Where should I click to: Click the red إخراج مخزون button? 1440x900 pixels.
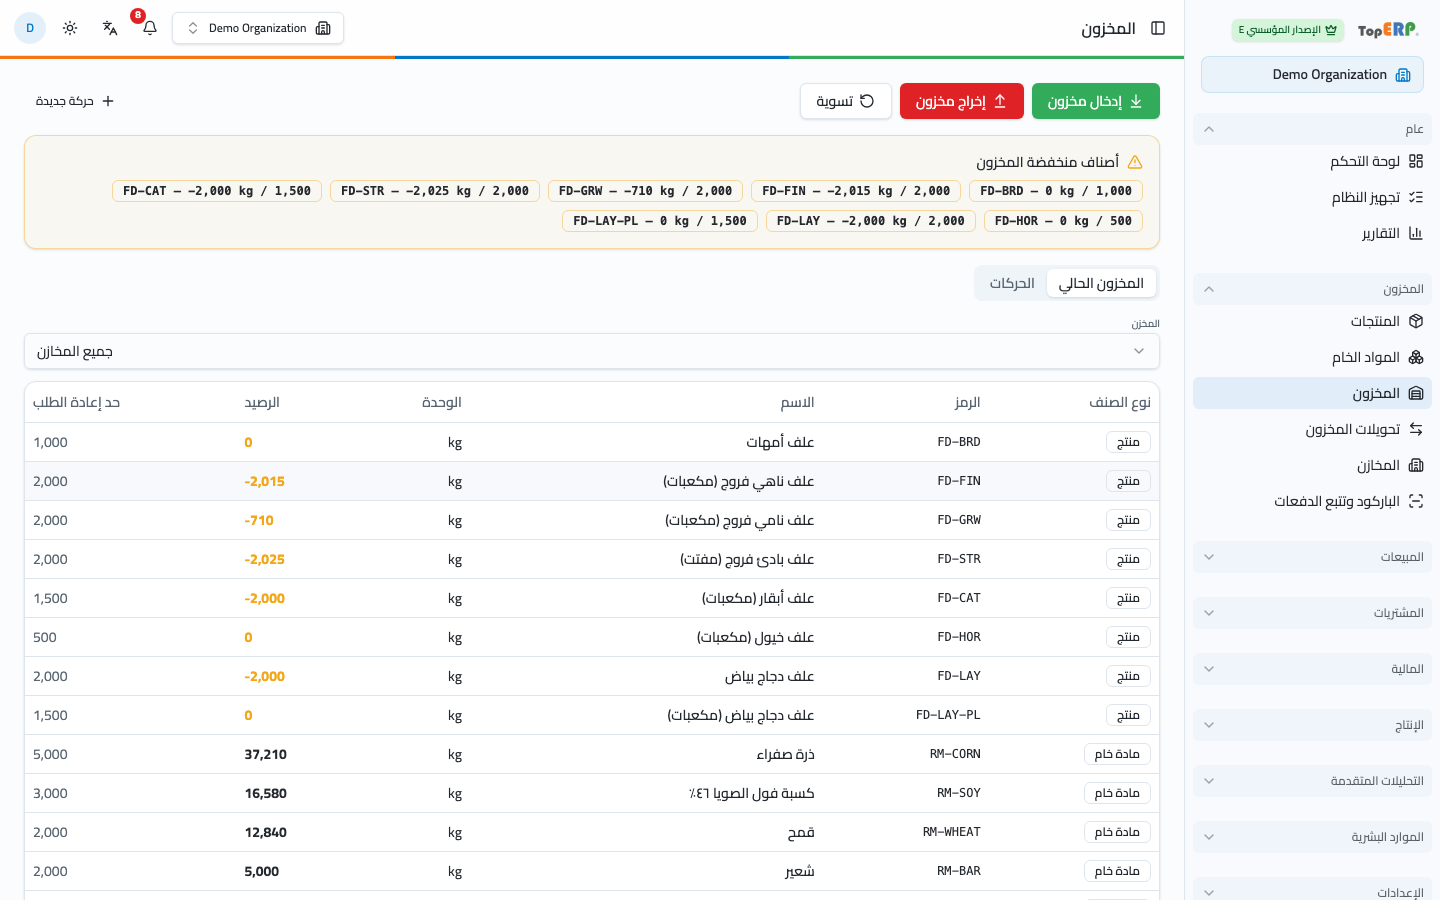(x=962, y=101)
